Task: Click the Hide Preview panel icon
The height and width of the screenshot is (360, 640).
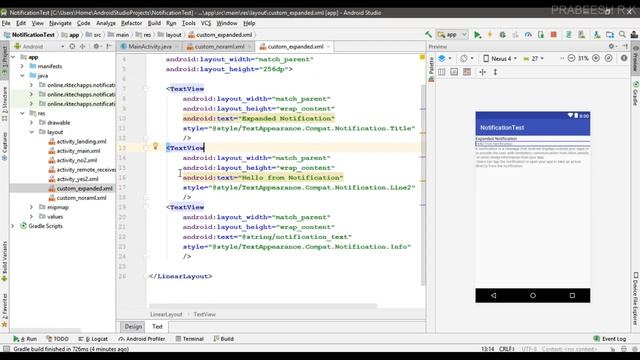Action: 625,47
